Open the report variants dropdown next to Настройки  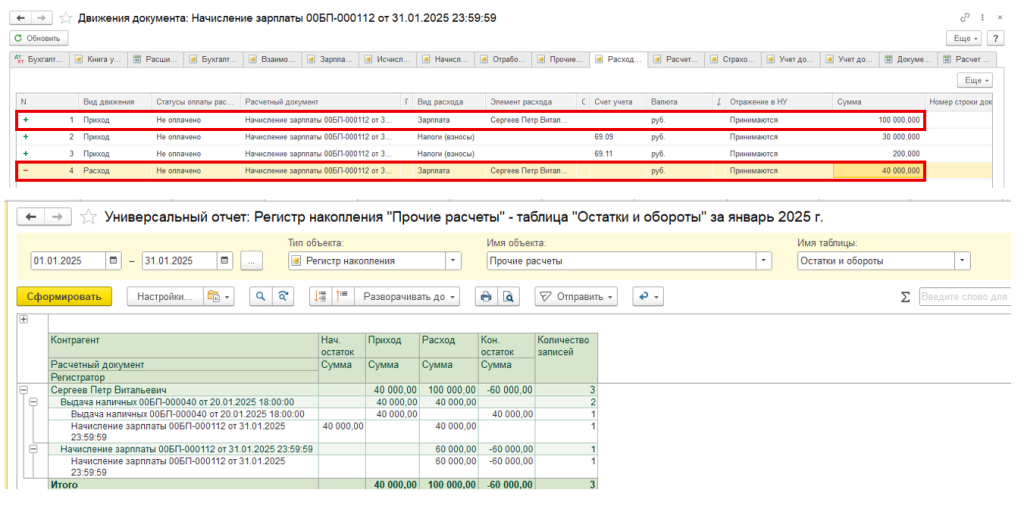tap(219, 296)
